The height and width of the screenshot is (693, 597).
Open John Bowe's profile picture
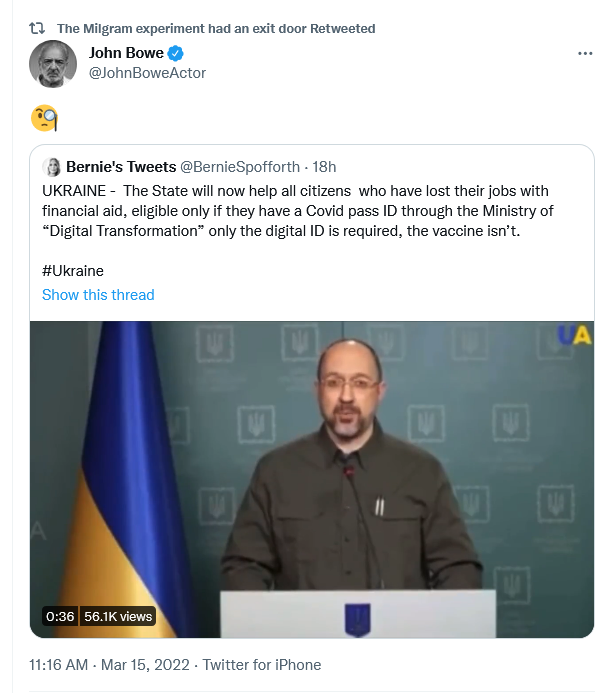tap(53, 64)
